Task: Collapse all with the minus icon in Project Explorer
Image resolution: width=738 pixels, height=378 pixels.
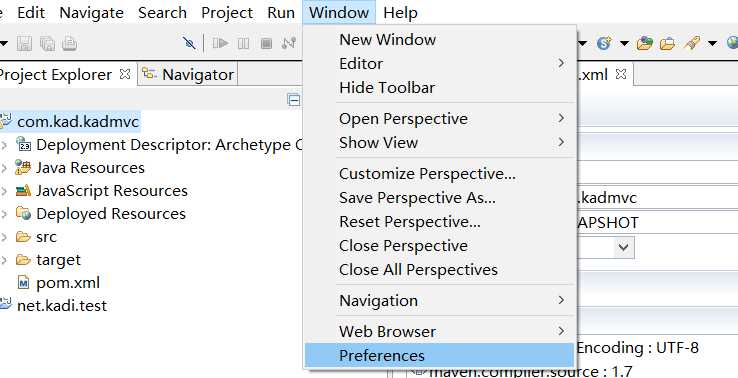Action: tap(294, 100)
